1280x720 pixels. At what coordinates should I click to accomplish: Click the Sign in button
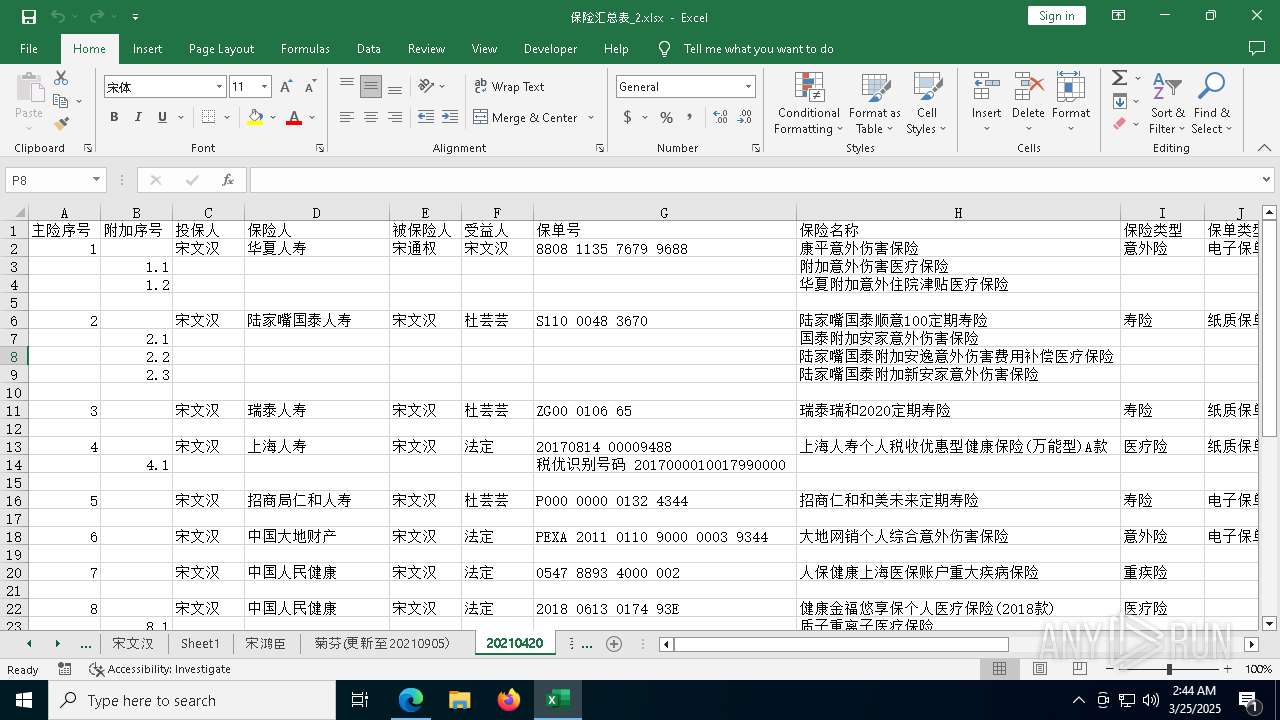pos(1056,16)
